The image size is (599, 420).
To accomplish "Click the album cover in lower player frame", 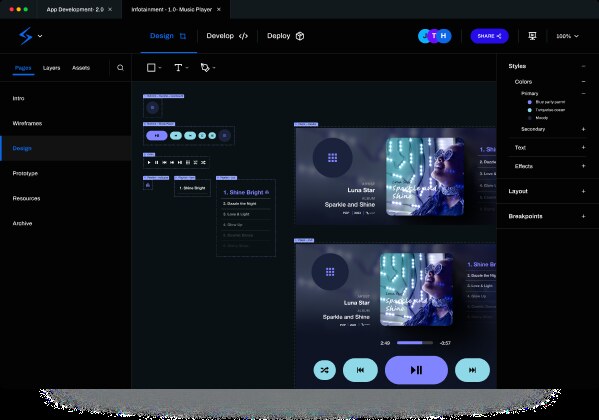I will pos(416,289).
